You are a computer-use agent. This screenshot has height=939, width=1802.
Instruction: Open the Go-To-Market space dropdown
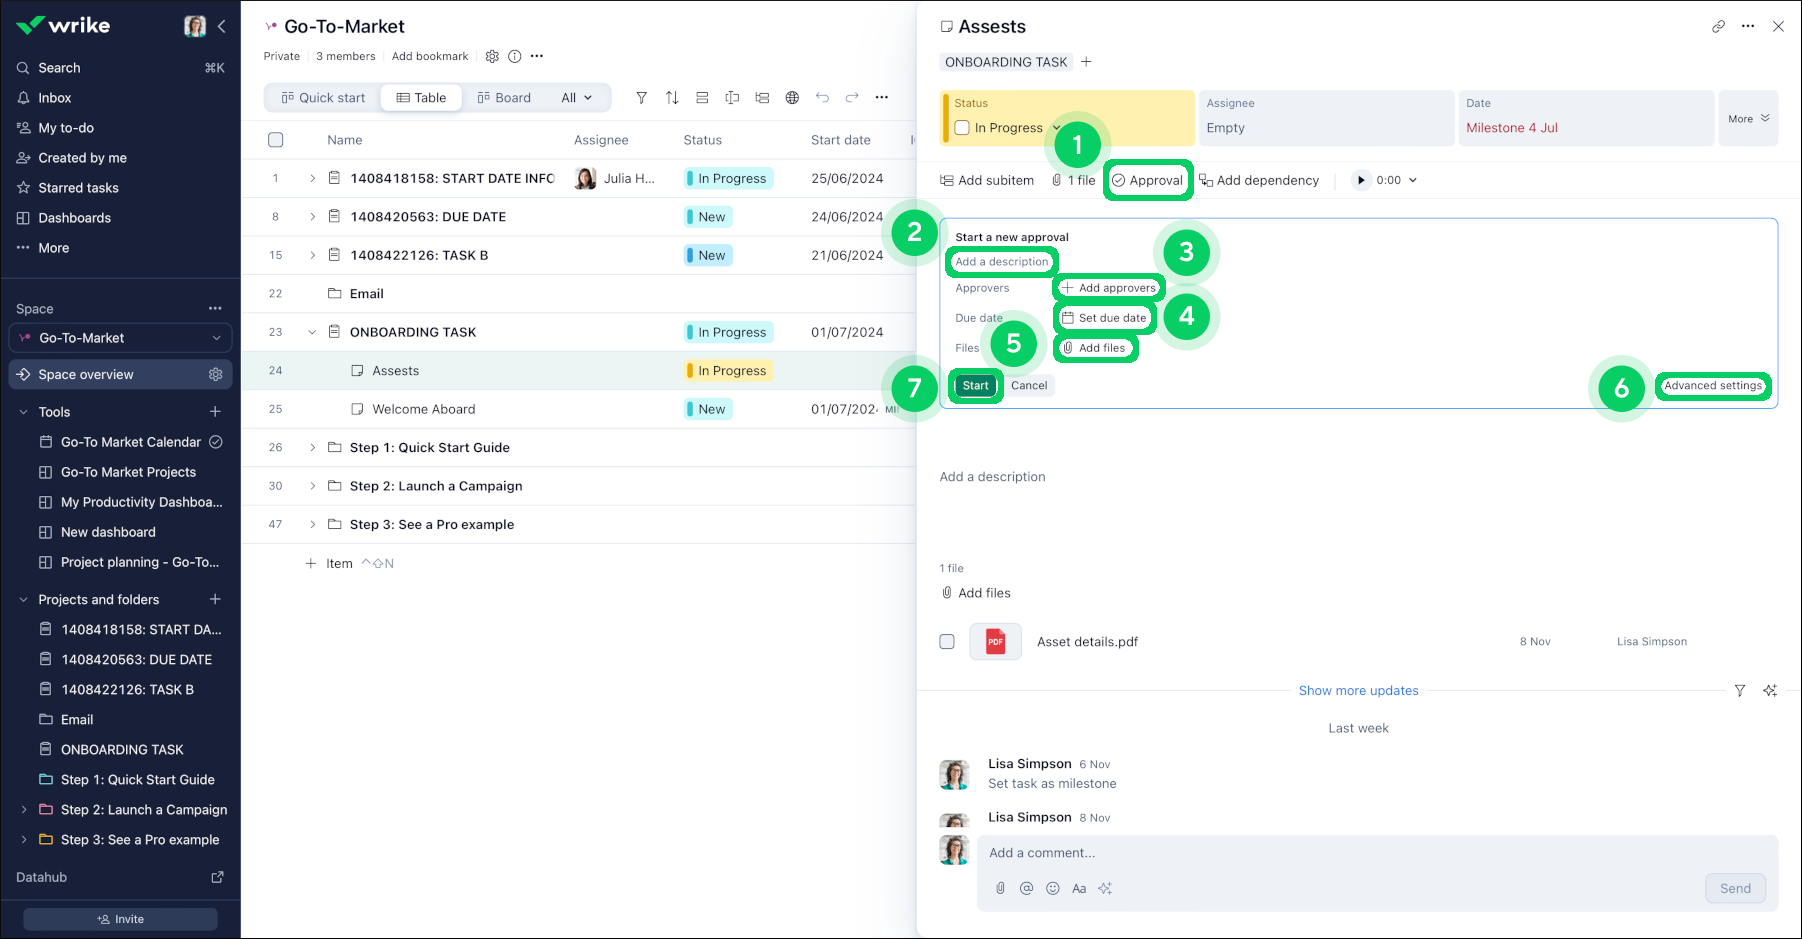[x=120, y=339]
